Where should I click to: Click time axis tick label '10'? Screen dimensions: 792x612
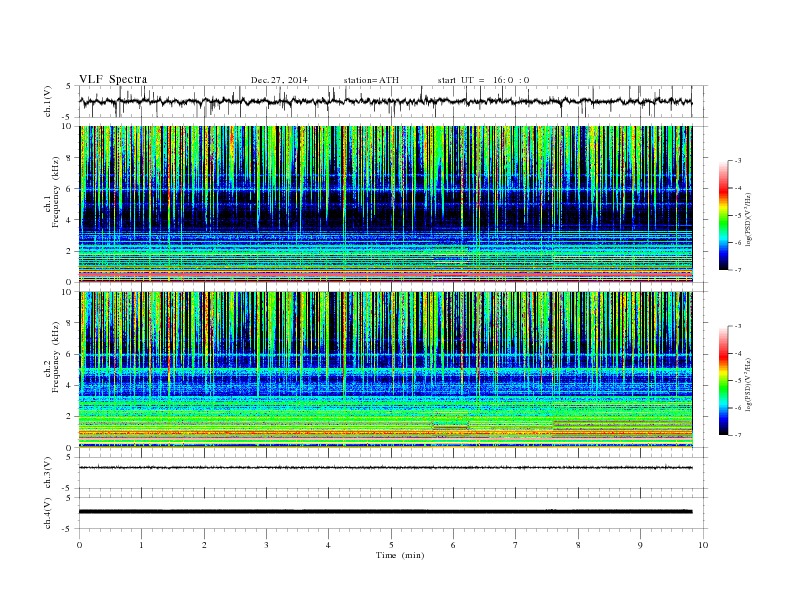click(703, 545)
